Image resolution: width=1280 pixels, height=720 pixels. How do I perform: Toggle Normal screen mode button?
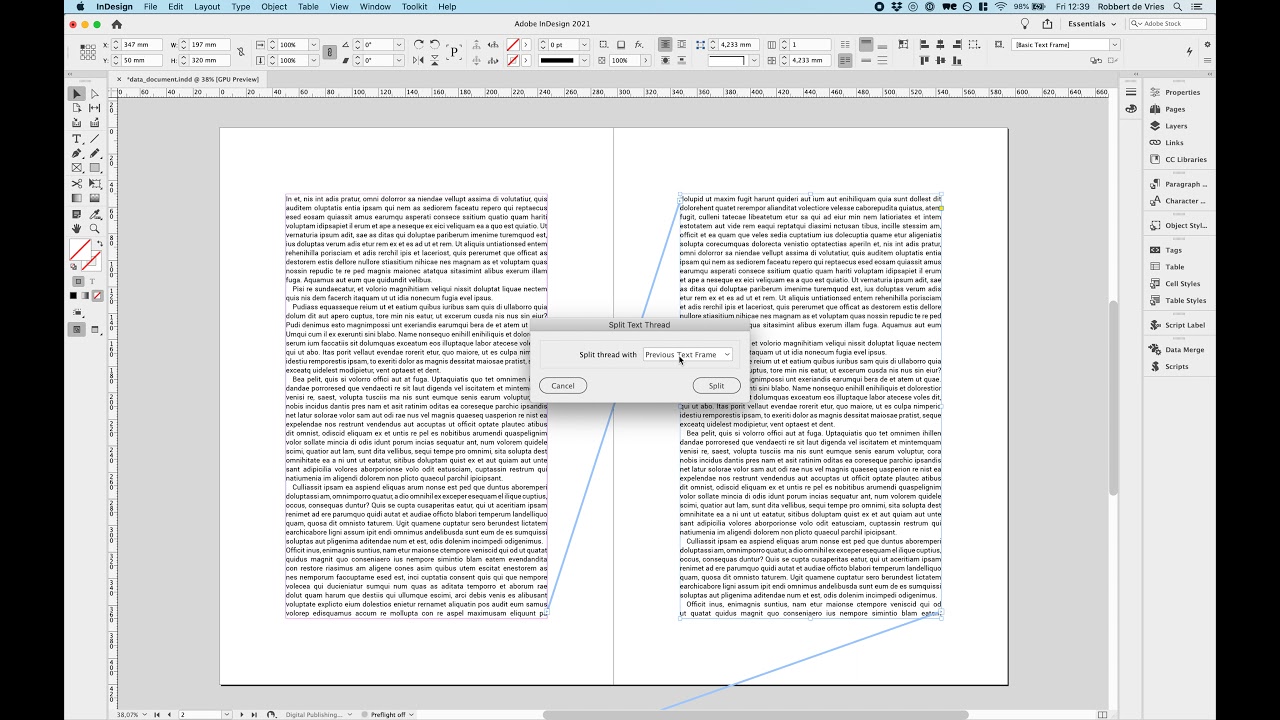click(77, 329)
